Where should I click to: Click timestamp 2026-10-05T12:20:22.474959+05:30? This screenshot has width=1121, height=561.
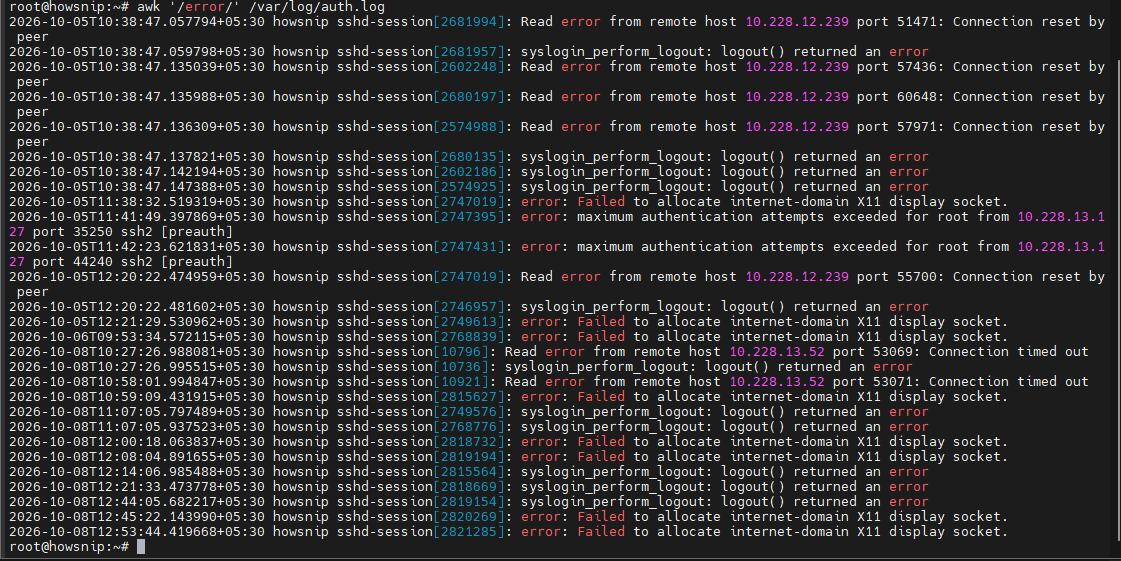[137, 277]
